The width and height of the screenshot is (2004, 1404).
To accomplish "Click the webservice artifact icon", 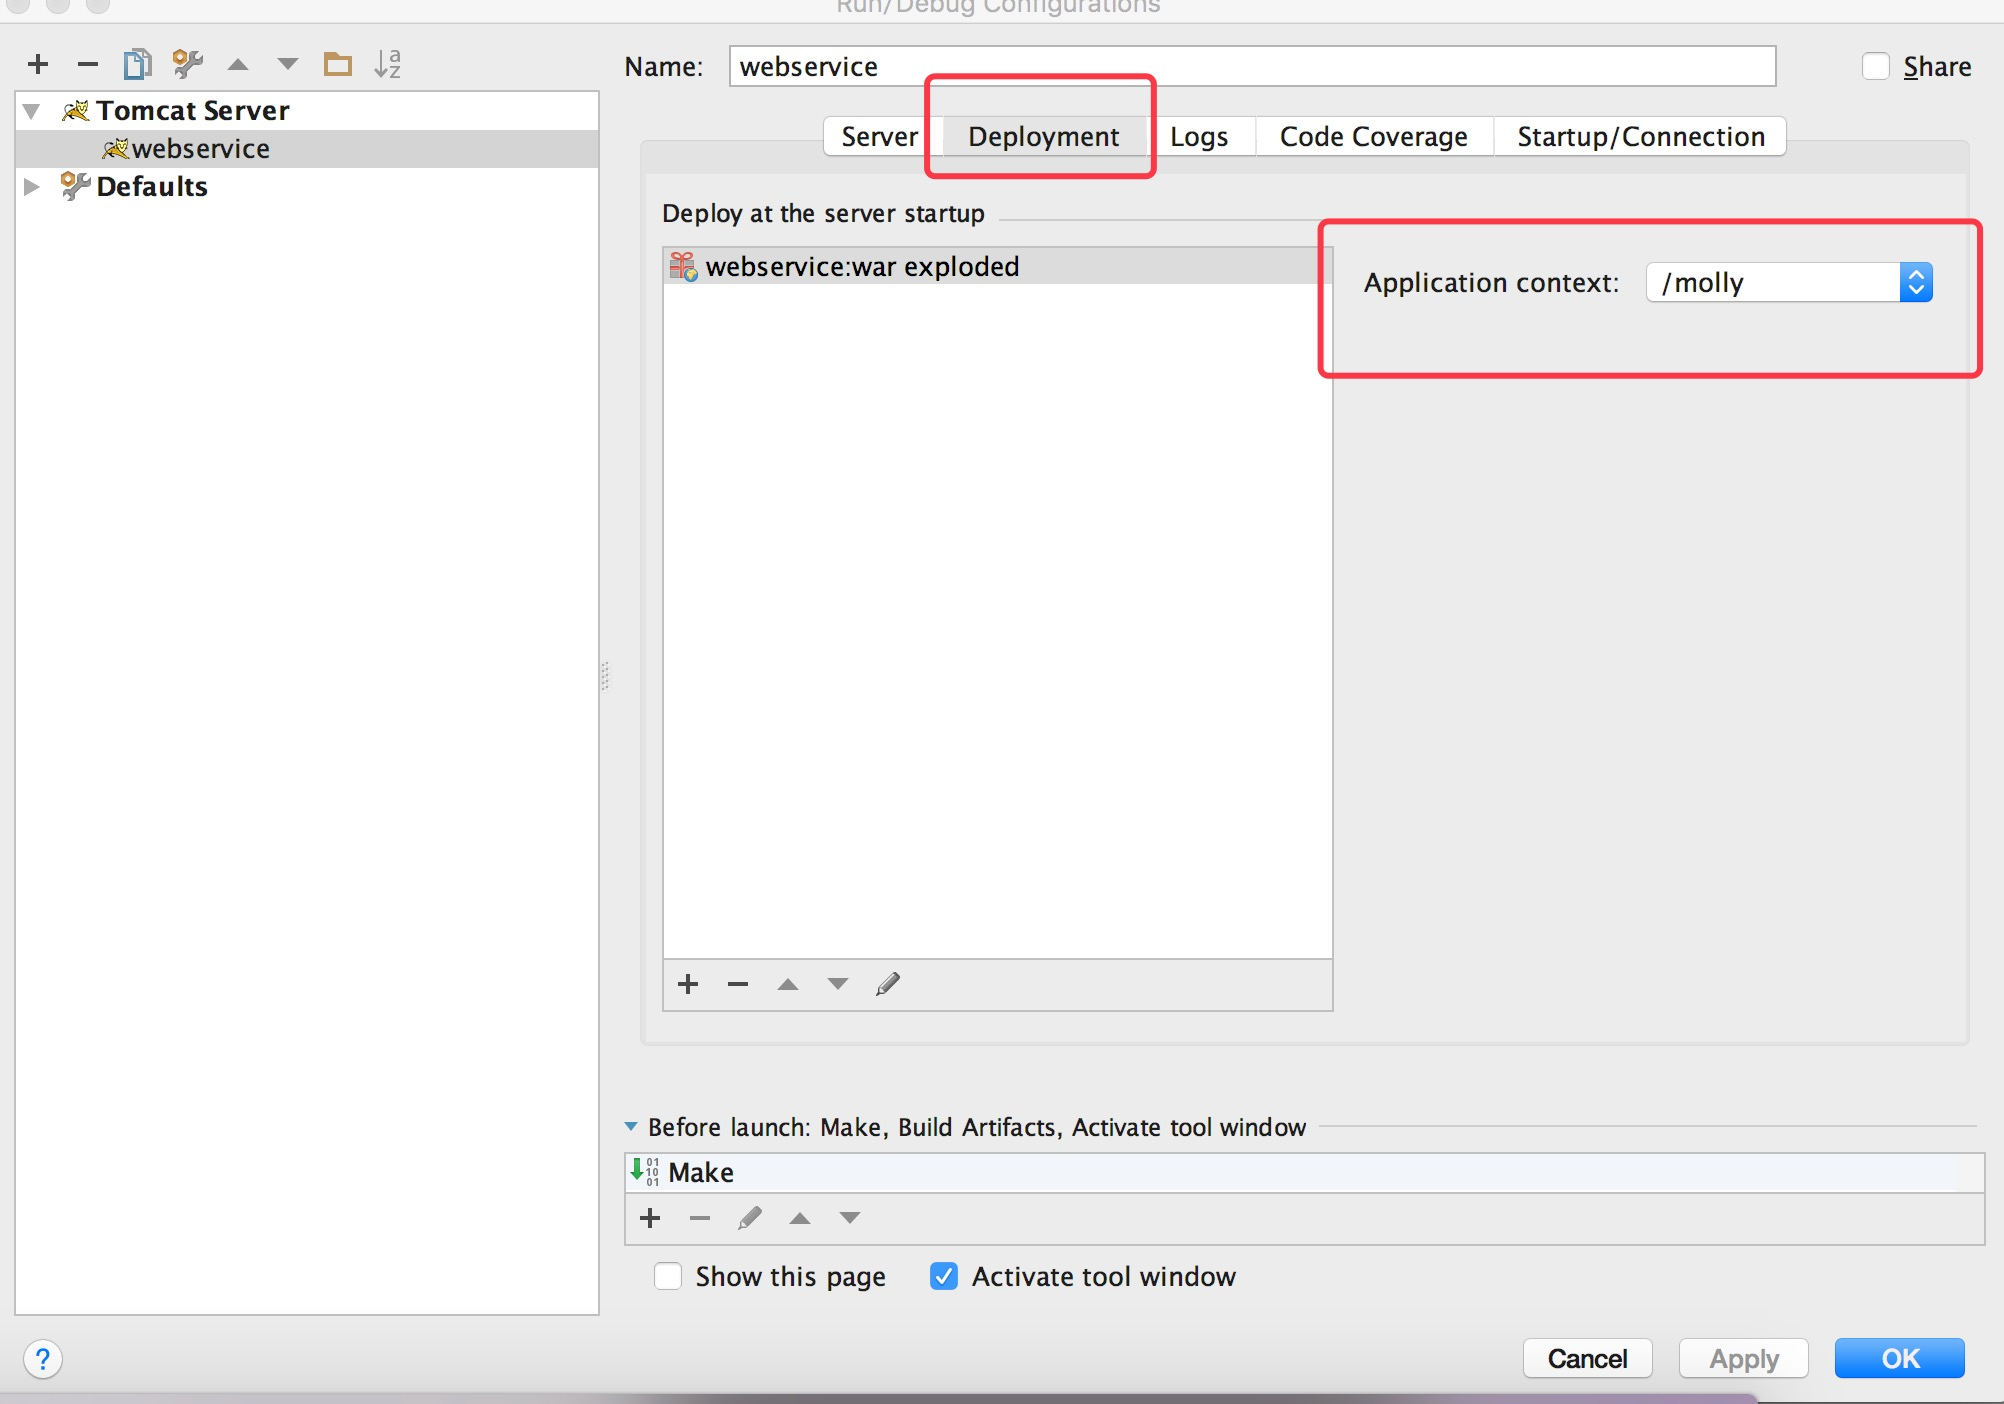I will [684, 266].
